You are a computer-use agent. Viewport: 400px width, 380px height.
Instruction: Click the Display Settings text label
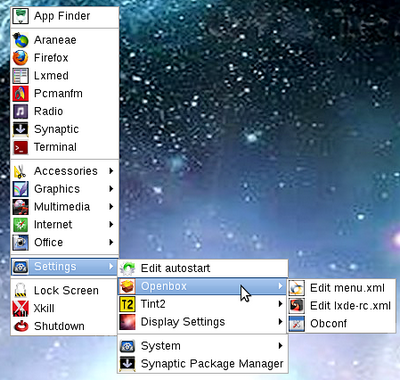[183, 322]
